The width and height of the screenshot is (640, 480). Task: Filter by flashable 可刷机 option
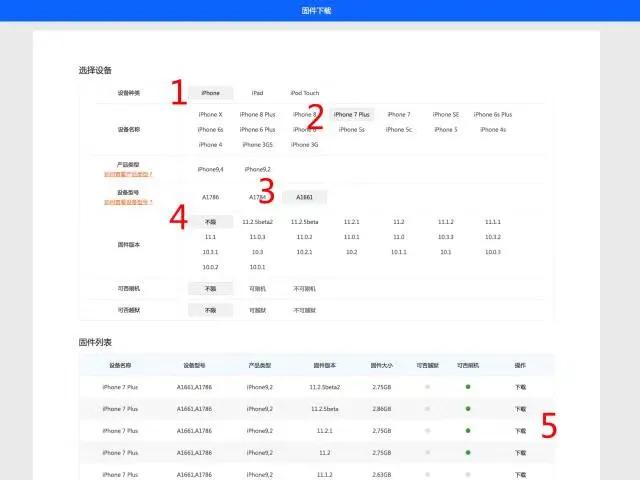[x=257, y=289]
